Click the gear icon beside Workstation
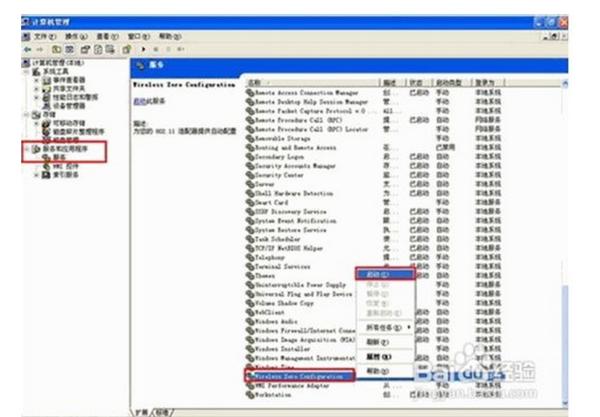 [x=250, y=395]
